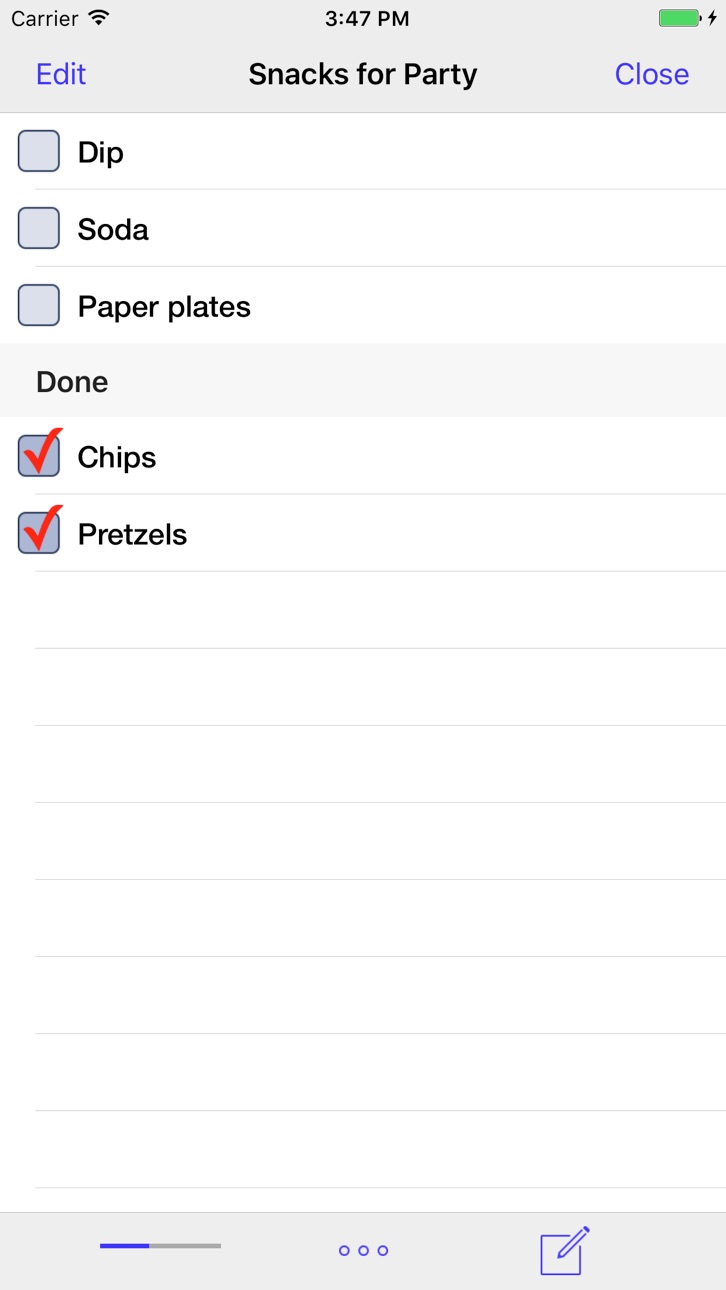The width and height of the screenshot is (726, 1290).
Task: Tap the Edit button
Action: point(61,74)
